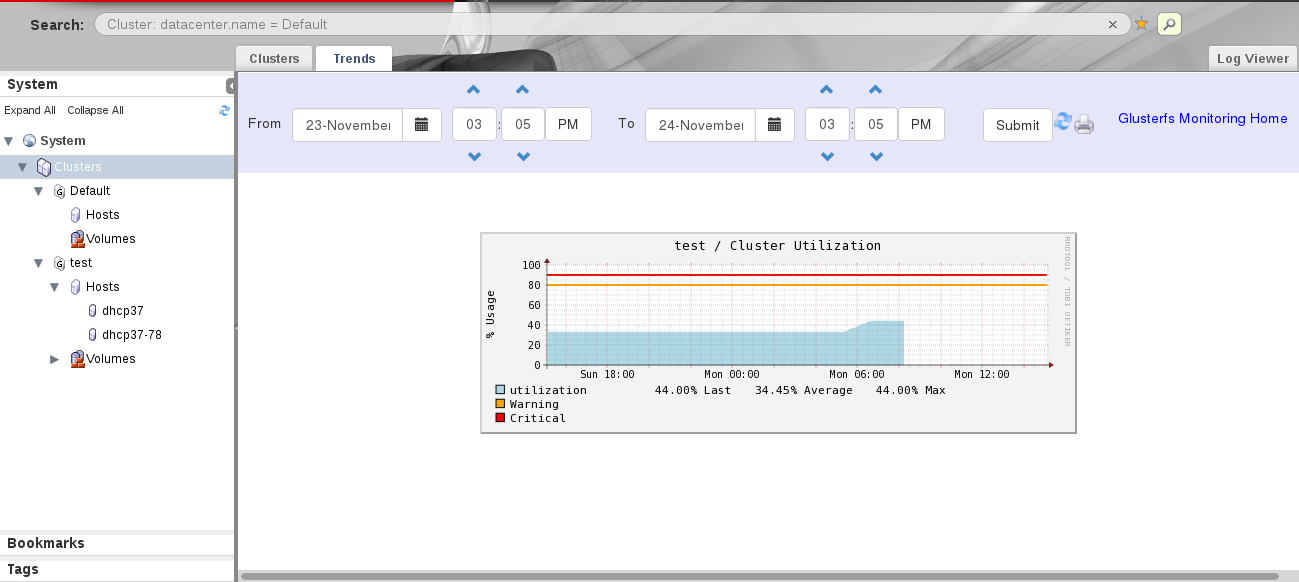Open the From date calendar picker

click(421, 125)
